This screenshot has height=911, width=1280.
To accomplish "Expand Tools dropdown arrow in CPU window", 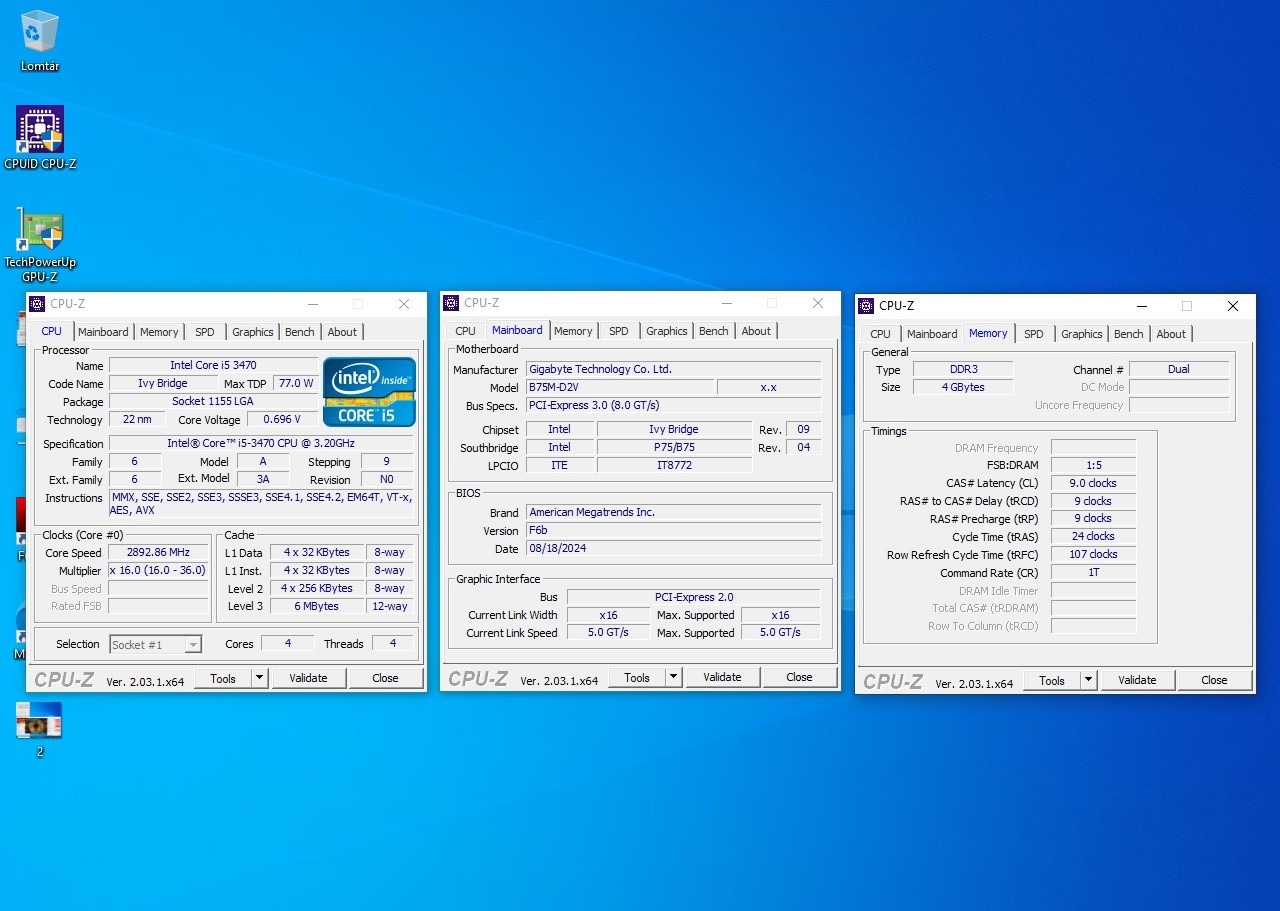I will [259, 678].
